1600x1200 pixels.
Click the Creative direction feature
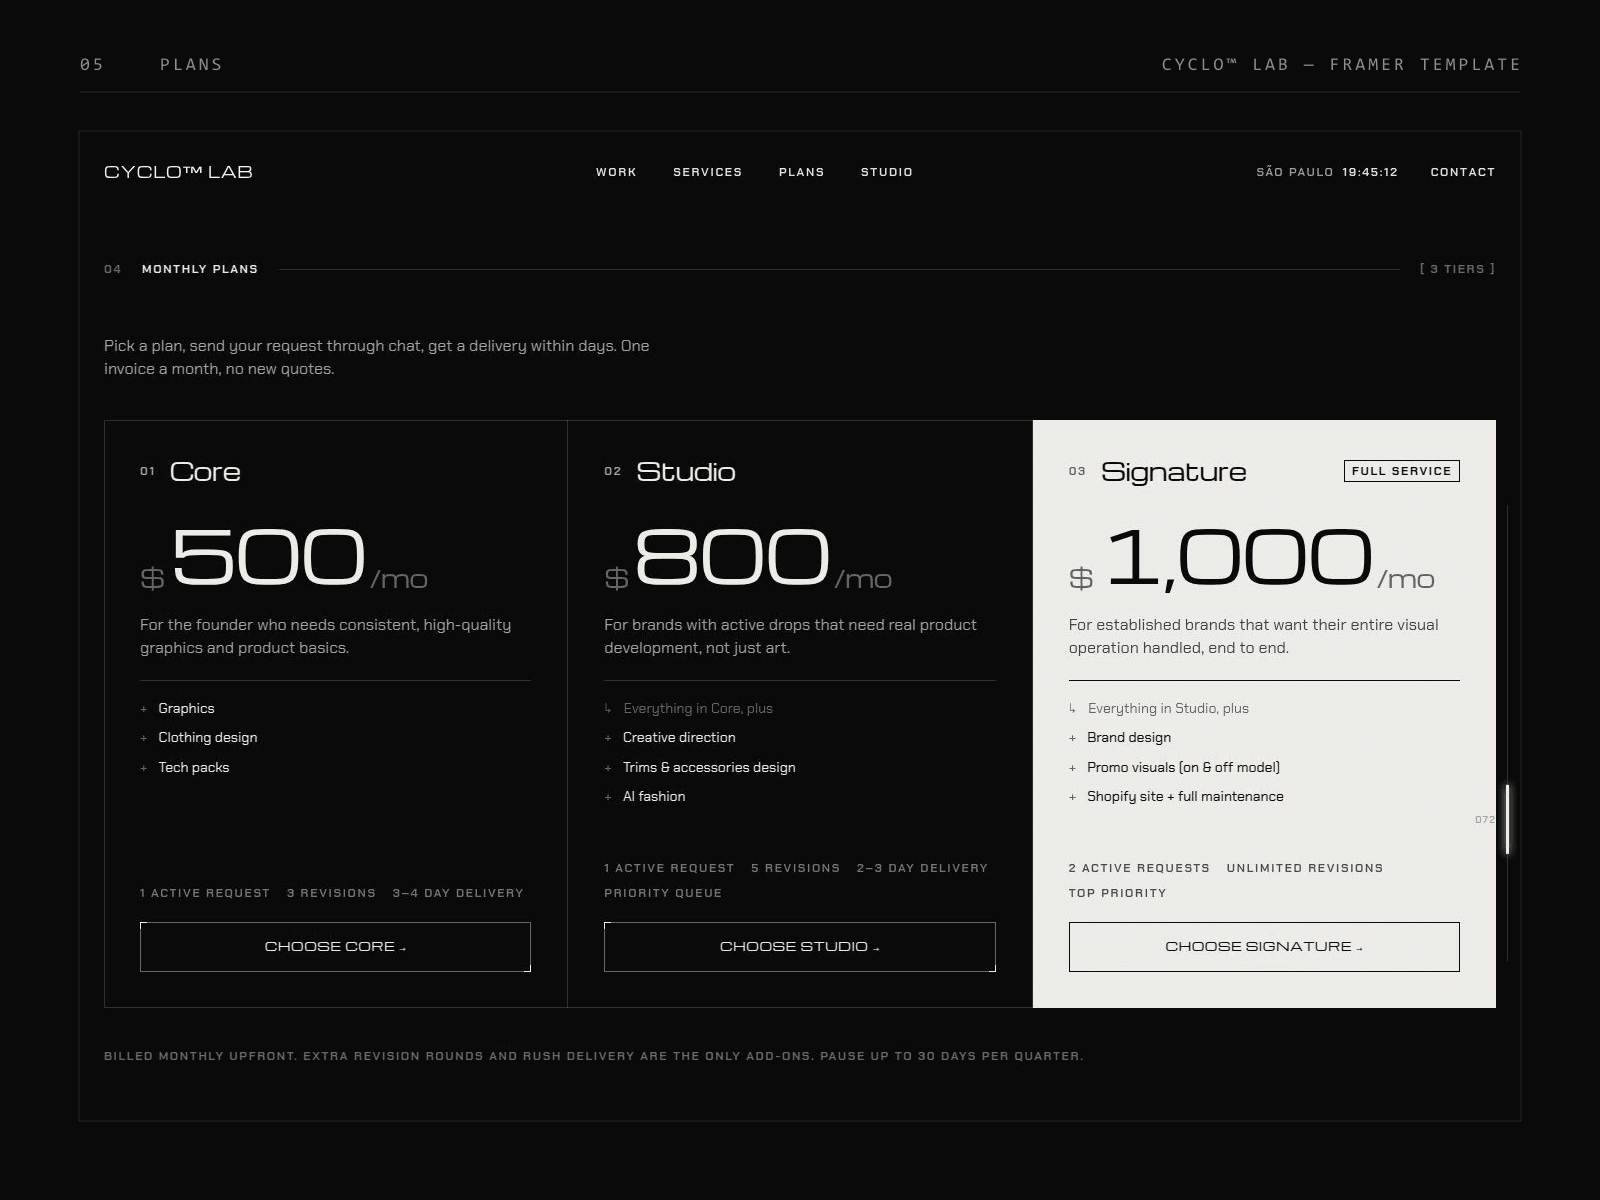coord(679,737)
